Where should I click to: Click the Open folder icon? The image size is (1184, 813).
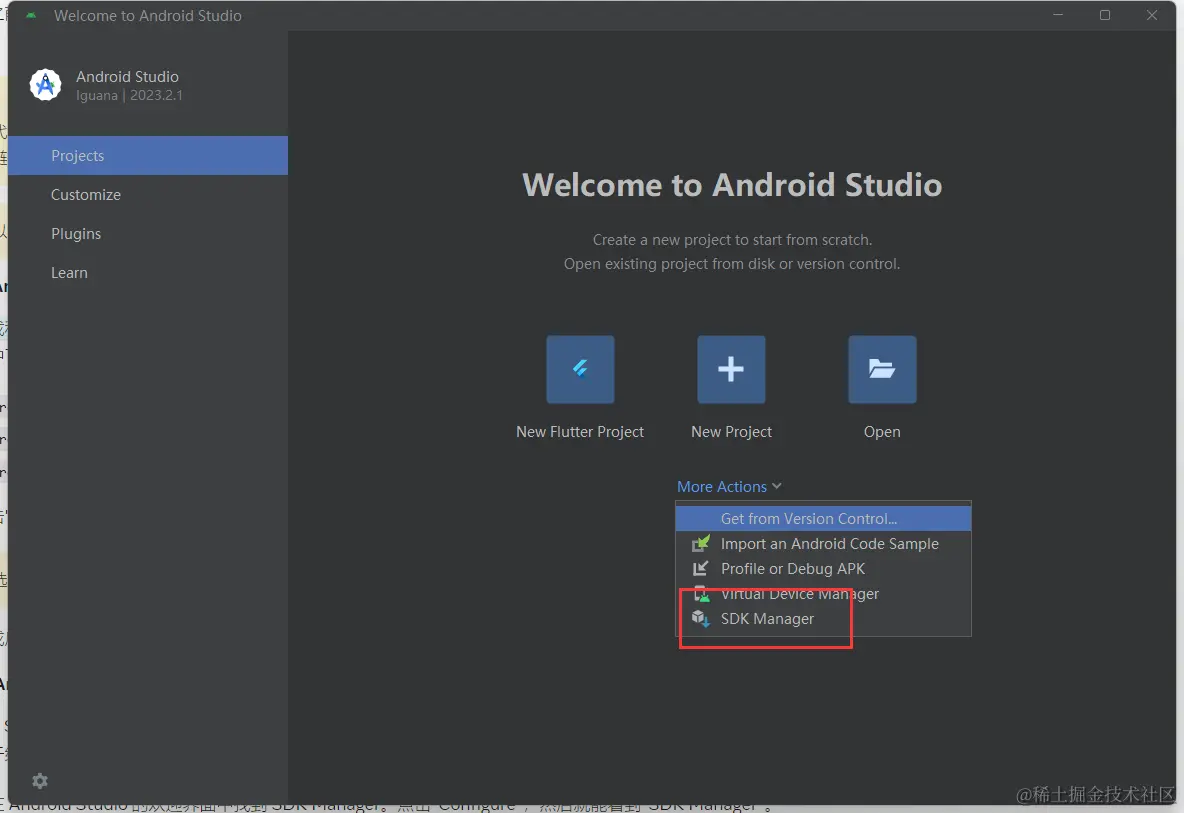click(882, 369)
